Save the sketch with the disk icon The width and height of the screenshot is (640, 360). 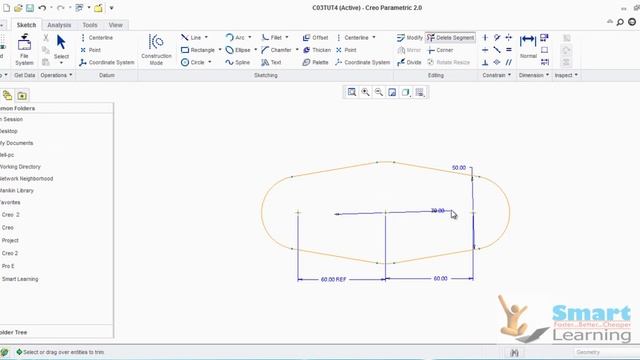point(30,8)
